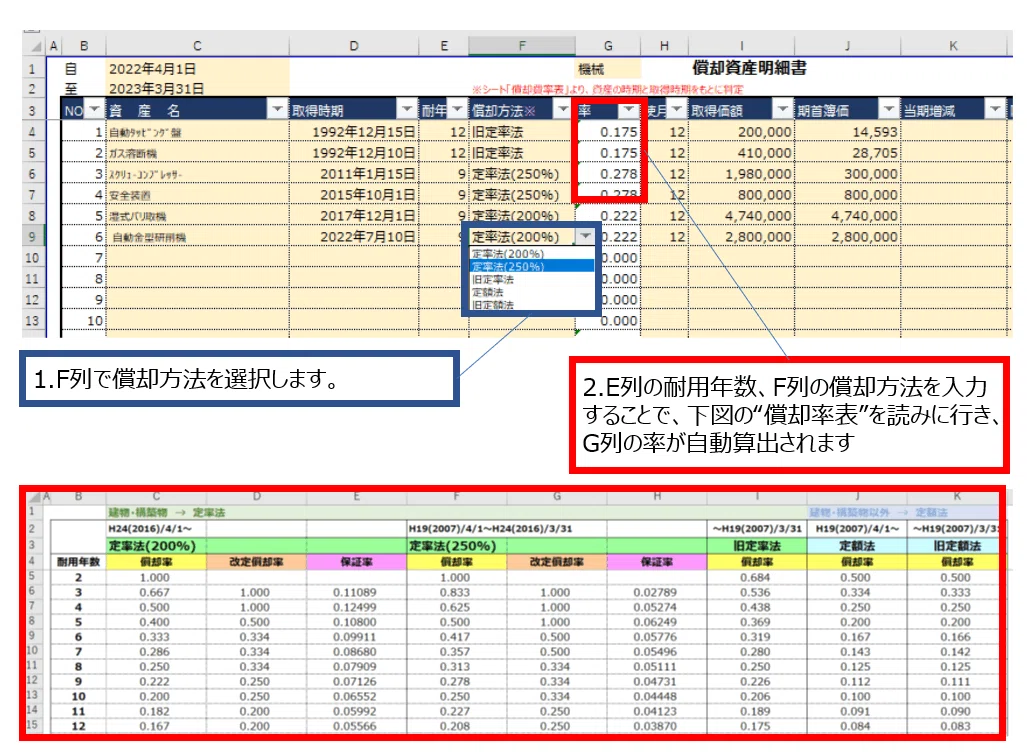This screenshot has width=1027, height=754.
Task: Click acquisition cost 1,980,000
Action: [758, 174]
